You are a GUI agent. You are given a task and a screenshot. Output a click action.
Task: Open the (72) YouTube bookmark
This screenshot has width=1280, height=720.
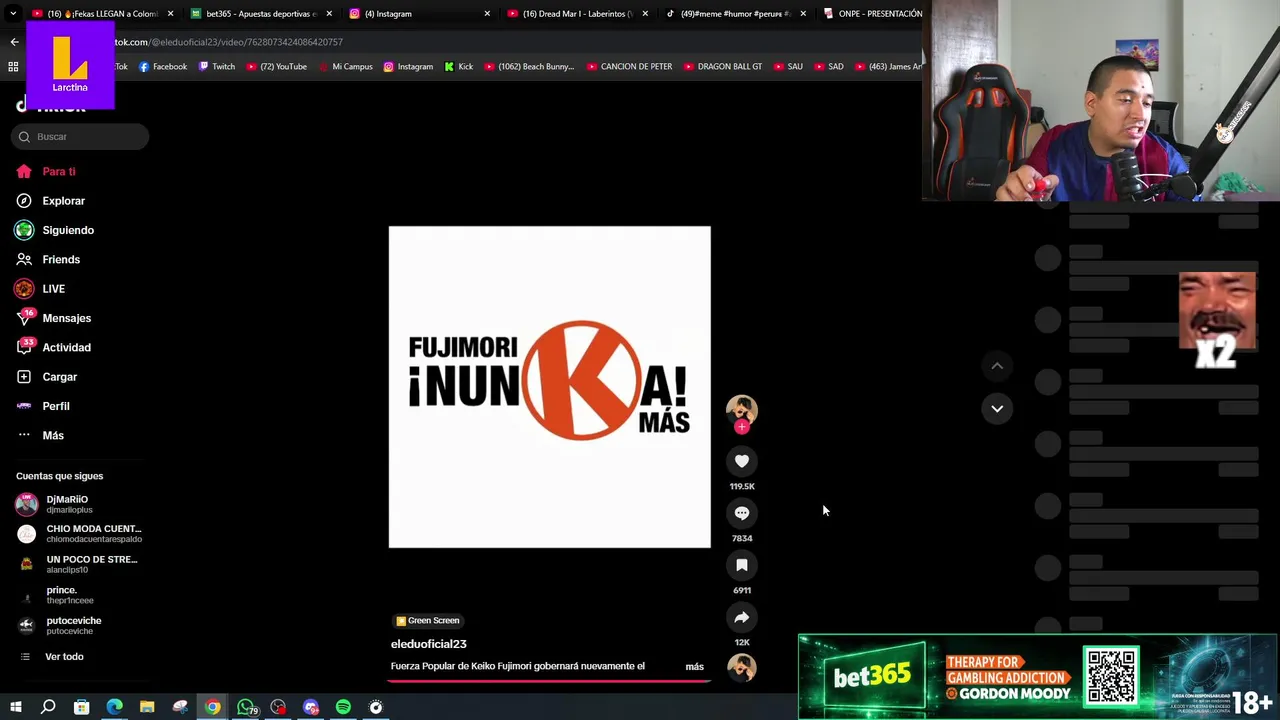point(276,67)
